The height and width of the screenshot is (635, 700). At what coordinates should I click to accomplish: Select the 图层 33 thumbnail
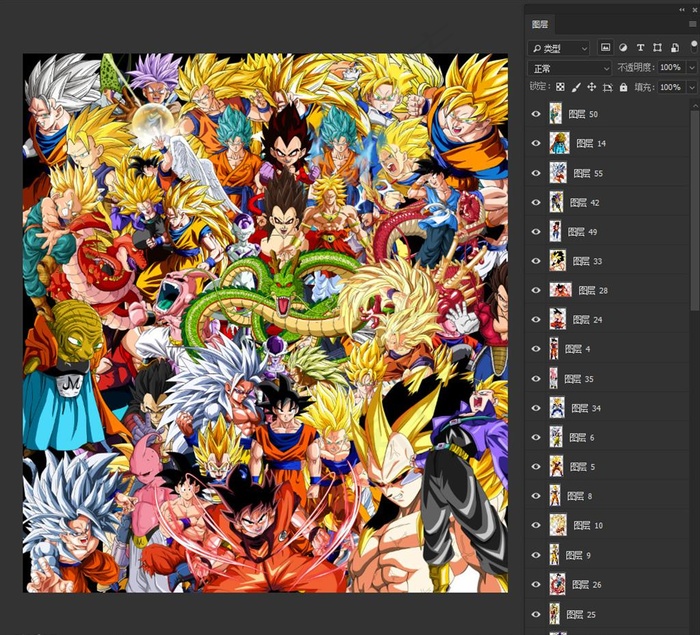coord(558,261)
